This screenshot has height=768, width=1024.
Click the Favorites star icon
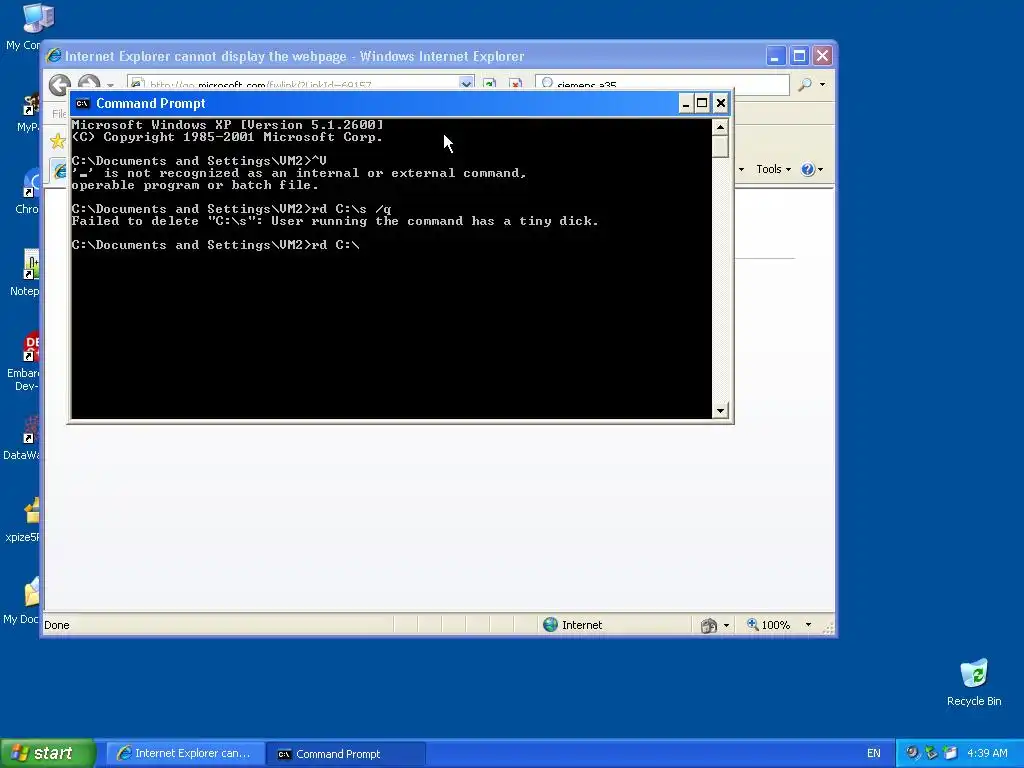[58, 140]
